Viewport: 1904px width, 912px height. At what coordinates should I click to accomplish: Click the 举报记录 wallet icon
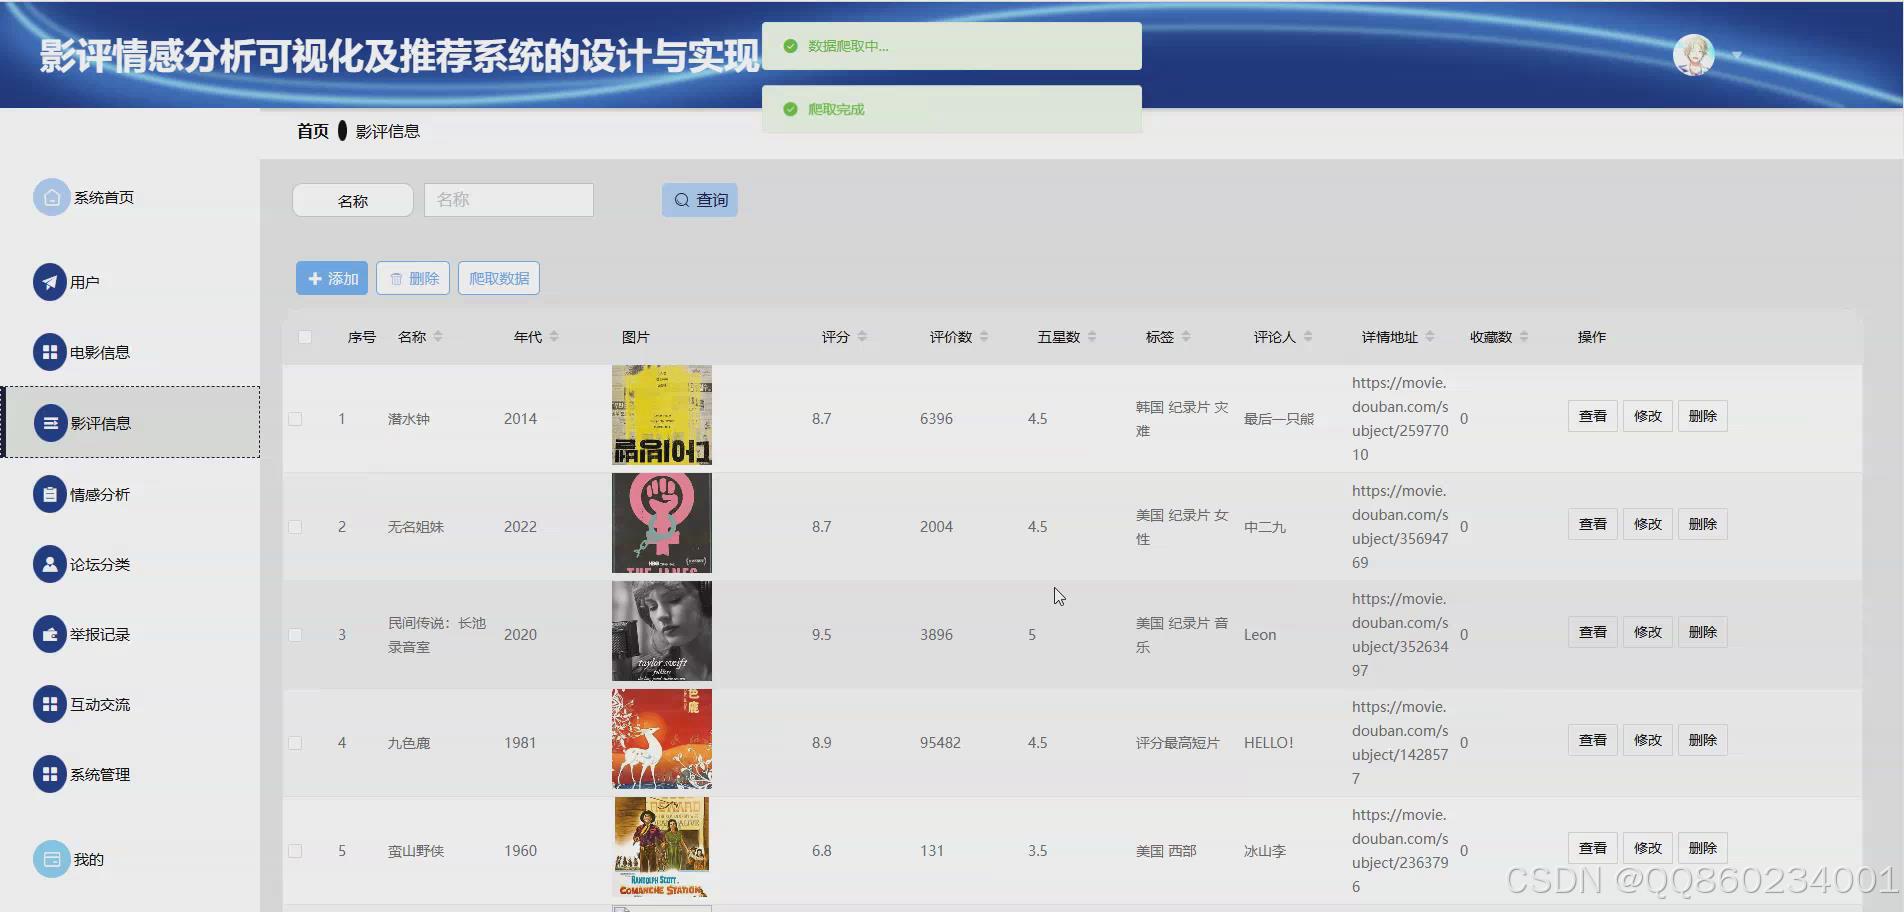[50, 634]
